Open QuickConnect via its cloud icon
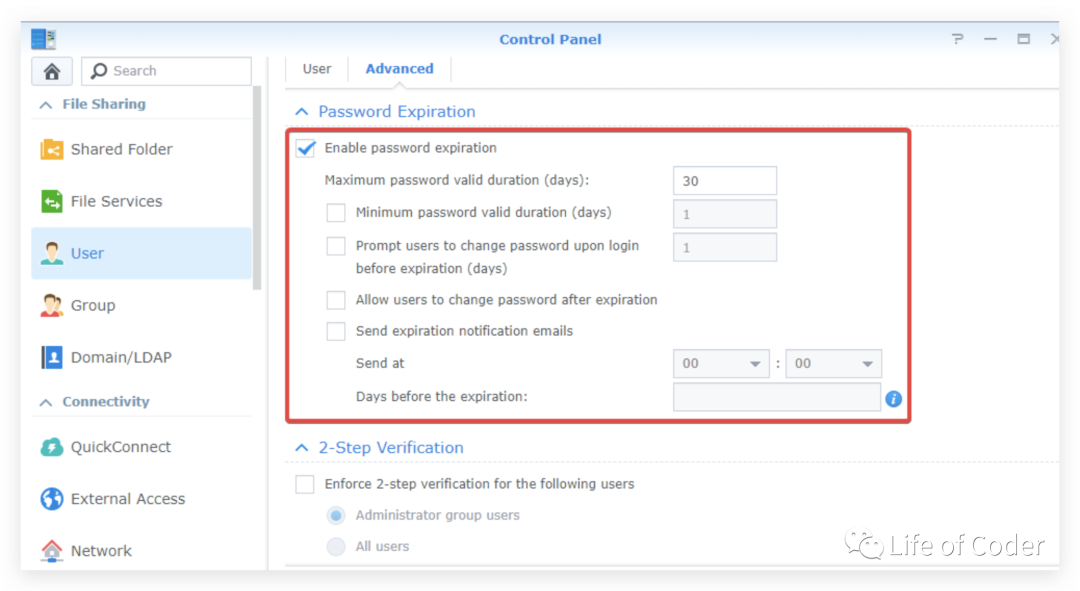Screen dimensions: 1080x591 point(52,447)
